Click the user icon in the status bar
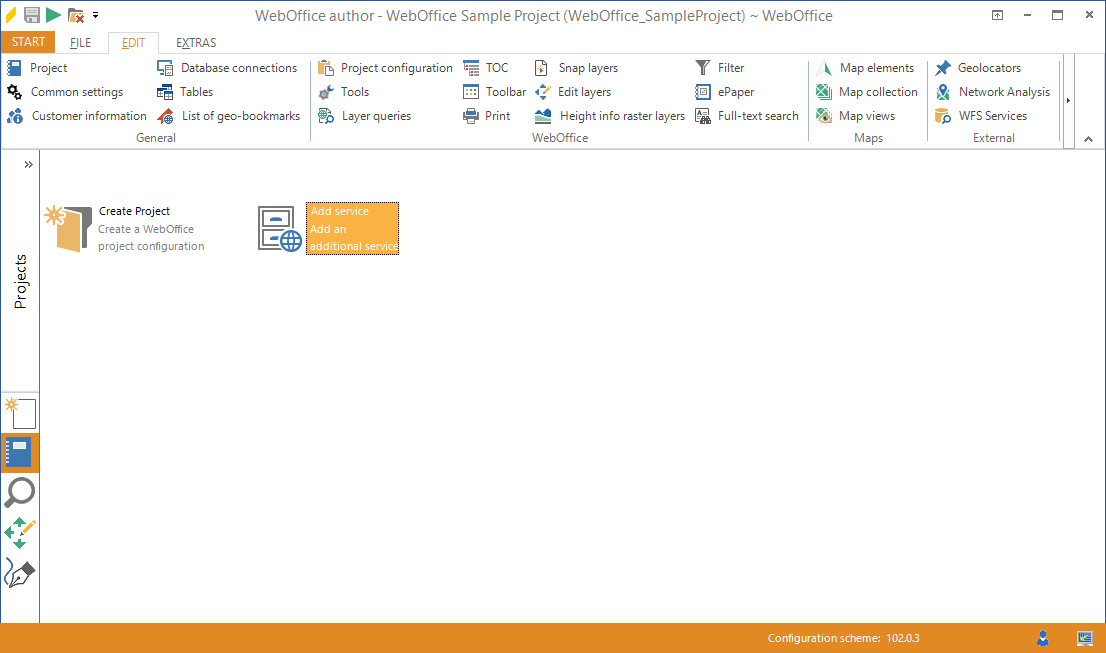Viewport: 1106px width, 653px height. coord(1043,638)
